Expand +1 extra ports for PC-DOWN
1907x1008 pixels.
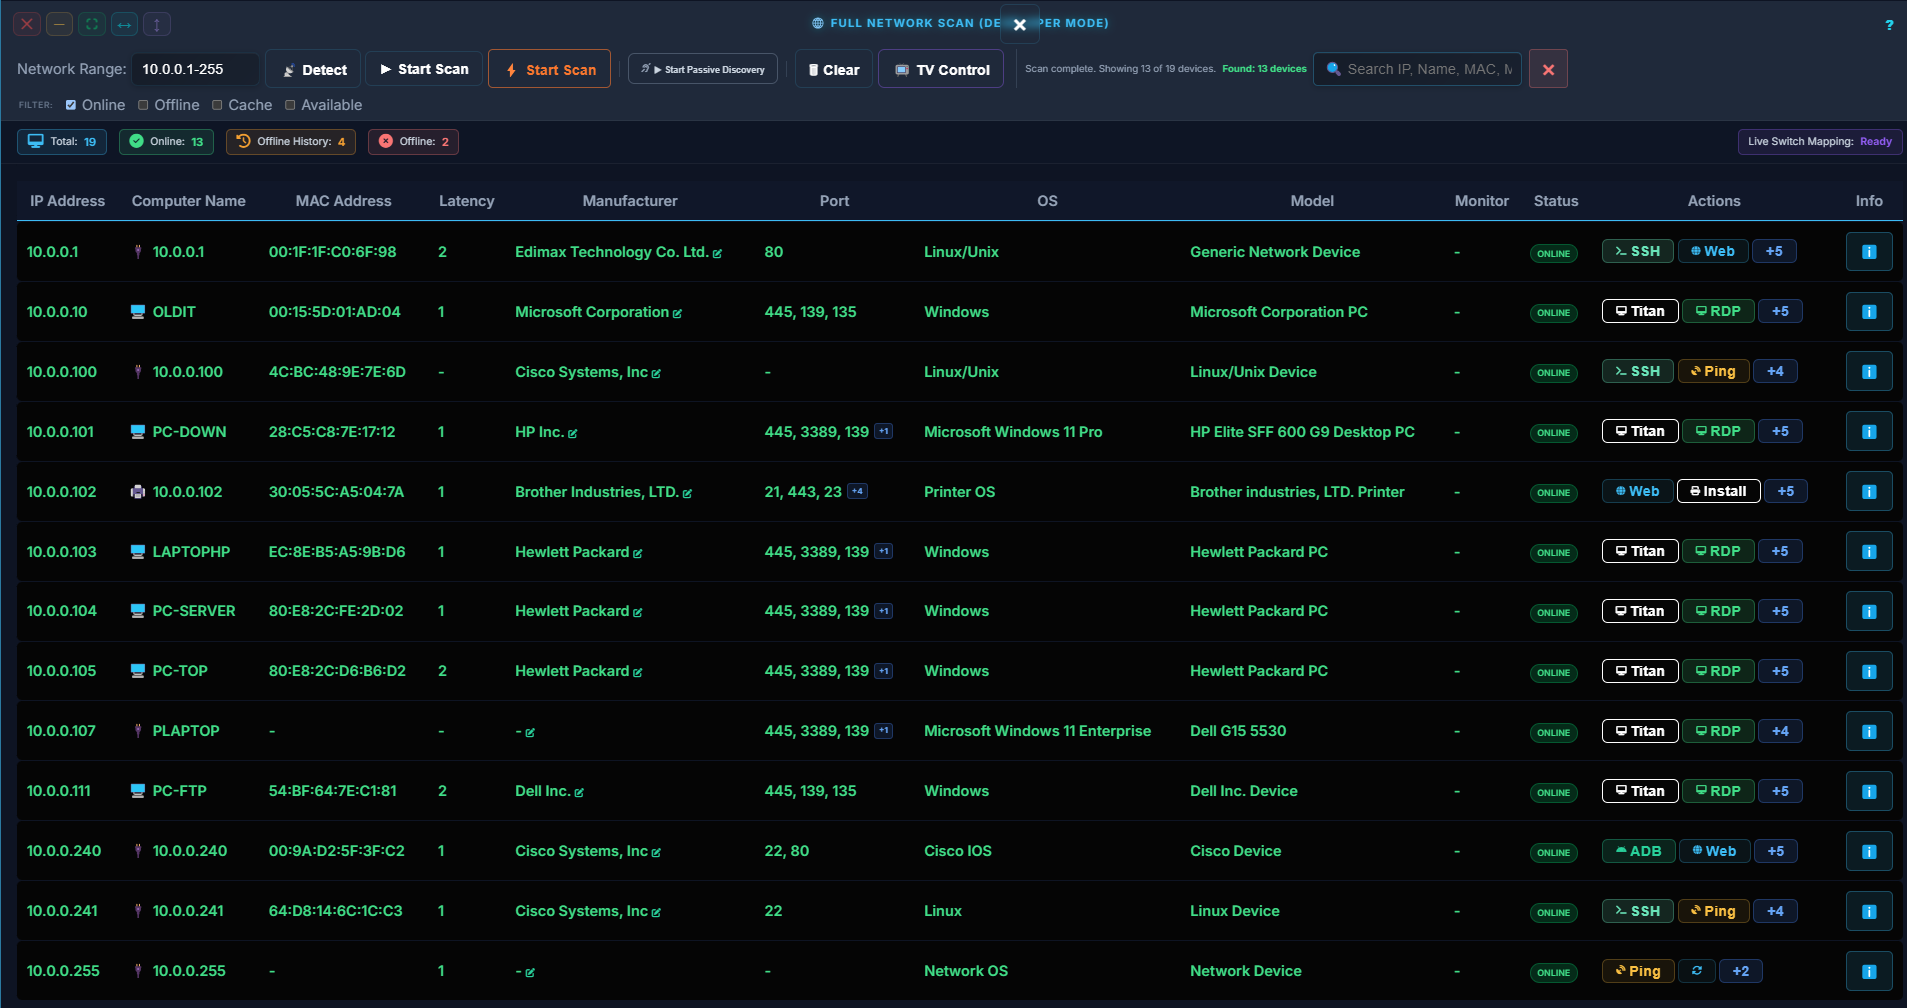click(884, 431)
